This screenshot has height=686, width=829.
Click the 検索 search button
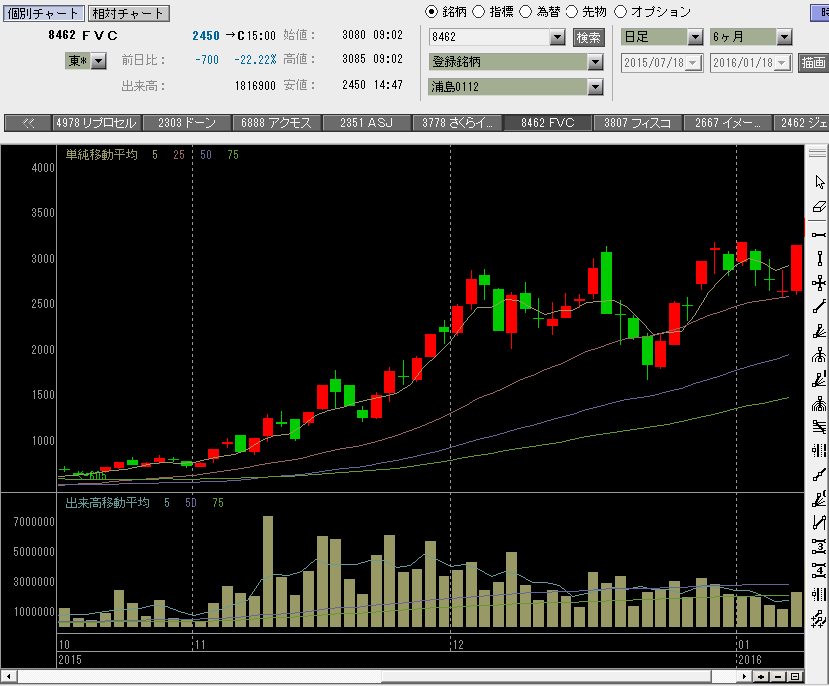[x=588, y=38]
